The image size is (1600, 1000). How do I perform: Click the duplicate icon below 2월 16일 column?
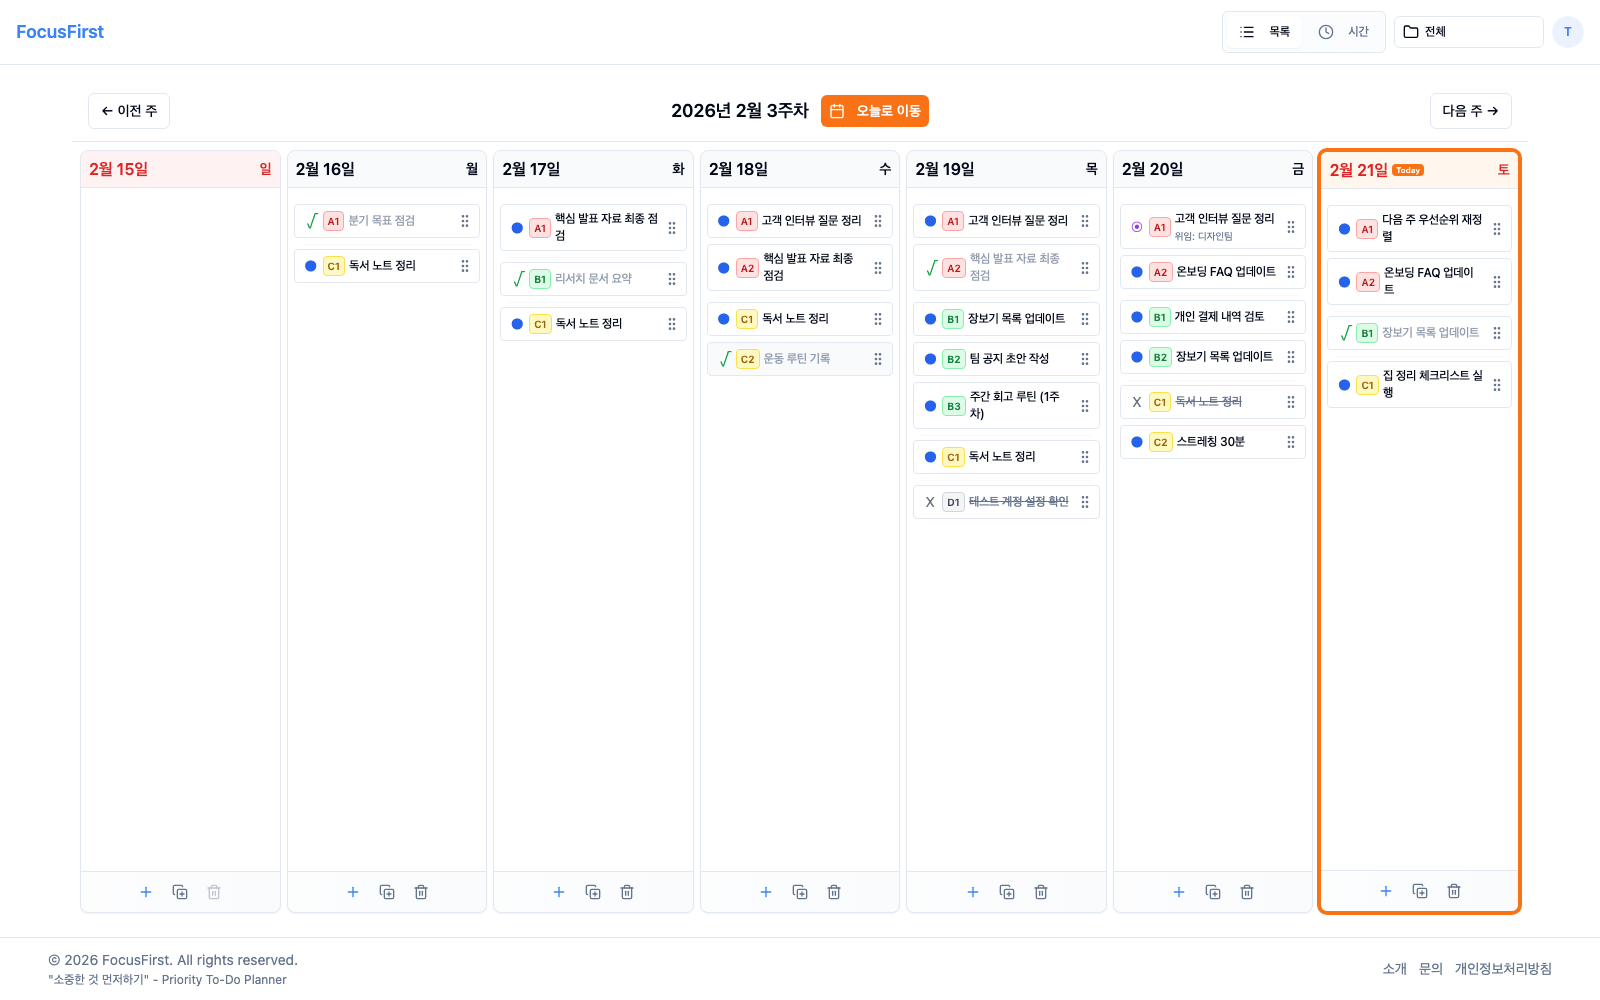pyautogui.click(x=387, y=891)
